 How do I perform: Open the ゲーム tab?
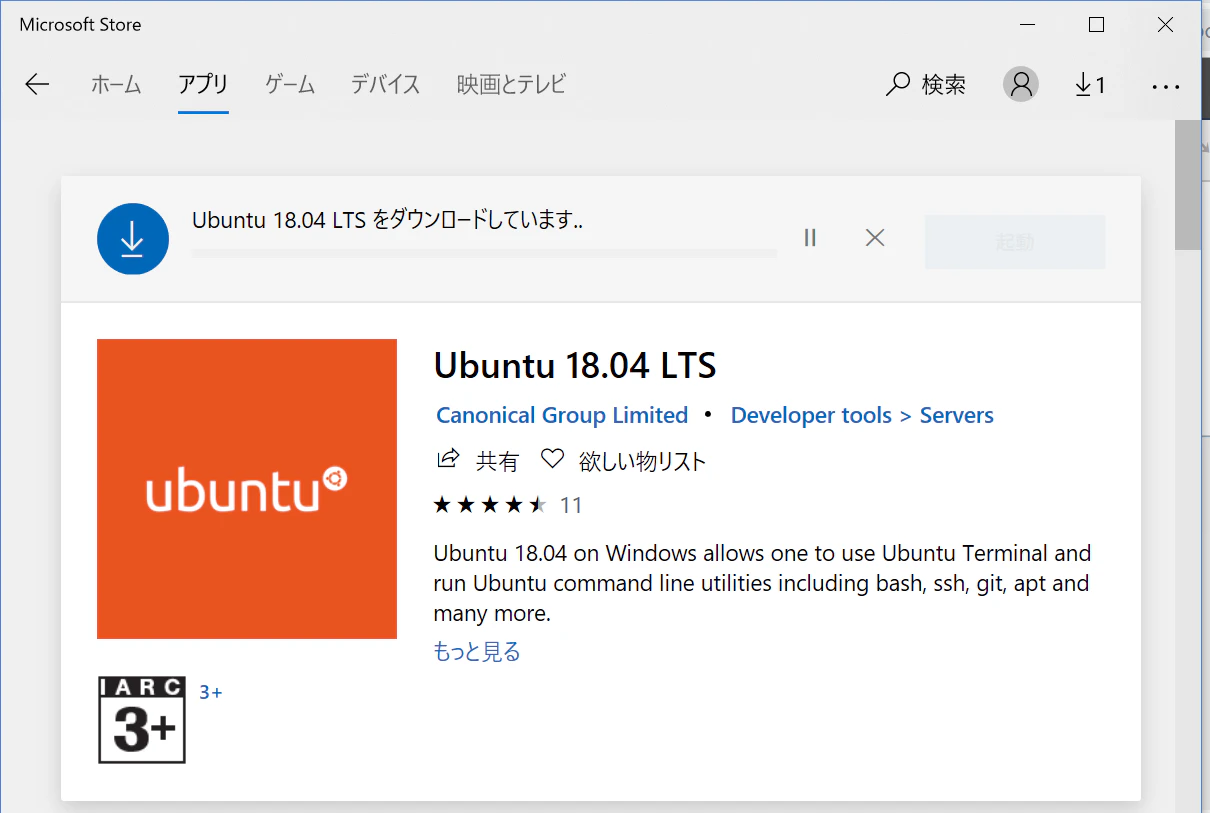[x=290, y=85]
